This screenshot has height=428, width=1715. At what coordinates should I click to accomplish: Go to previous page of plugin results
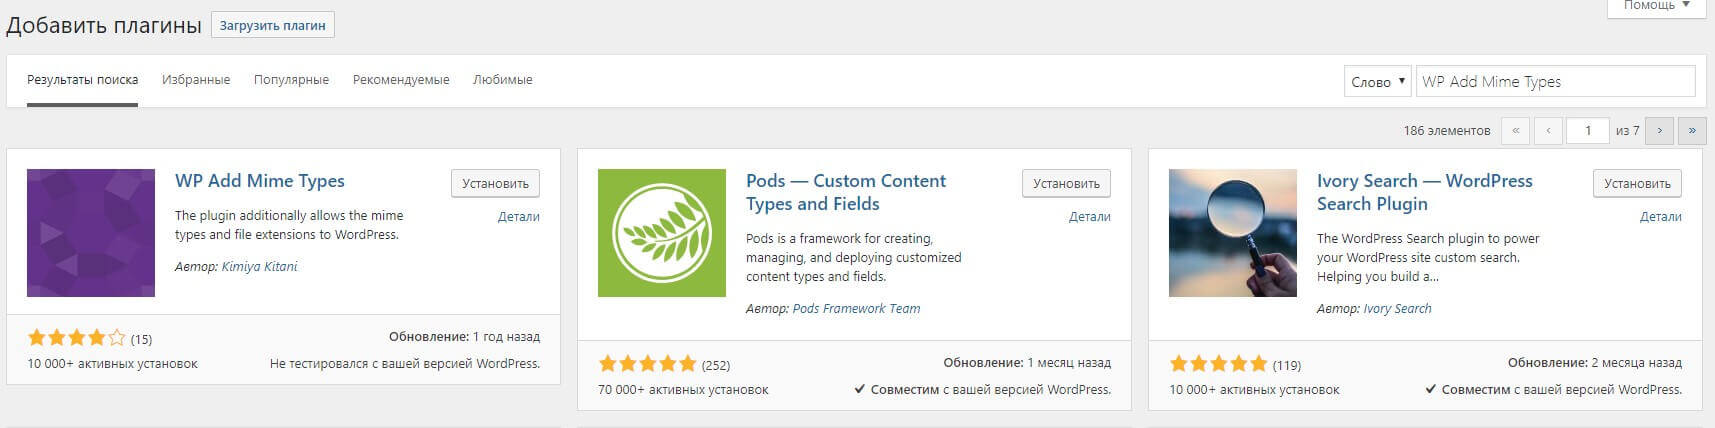point(1549,131)
